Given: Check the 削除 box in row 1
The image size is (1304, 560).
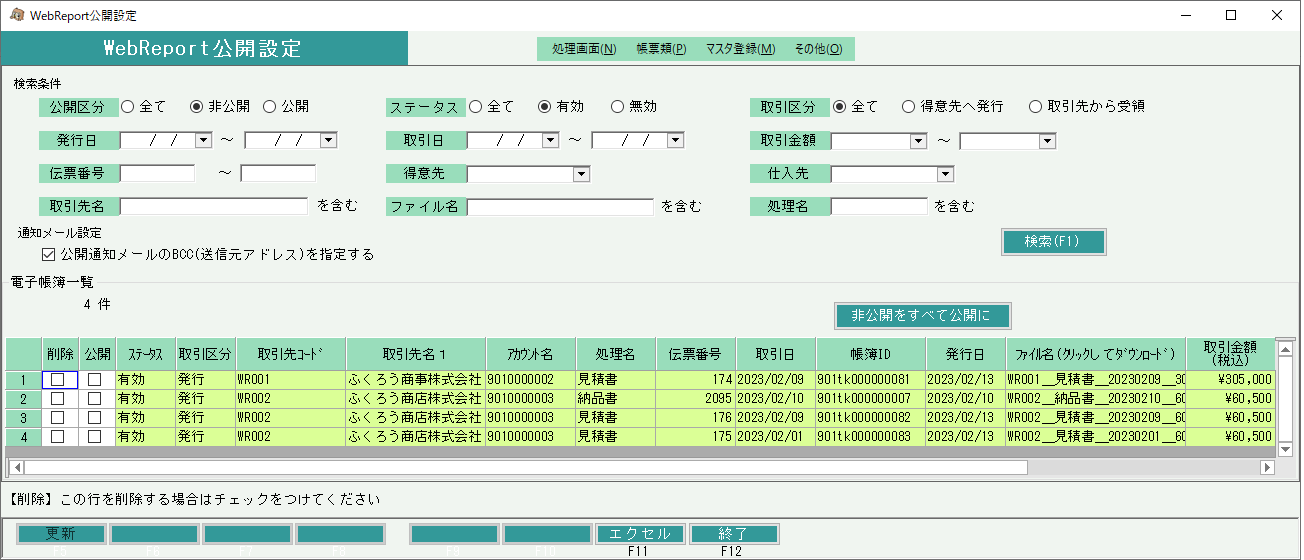Looking at the screenshot, I should click(59, 380).
